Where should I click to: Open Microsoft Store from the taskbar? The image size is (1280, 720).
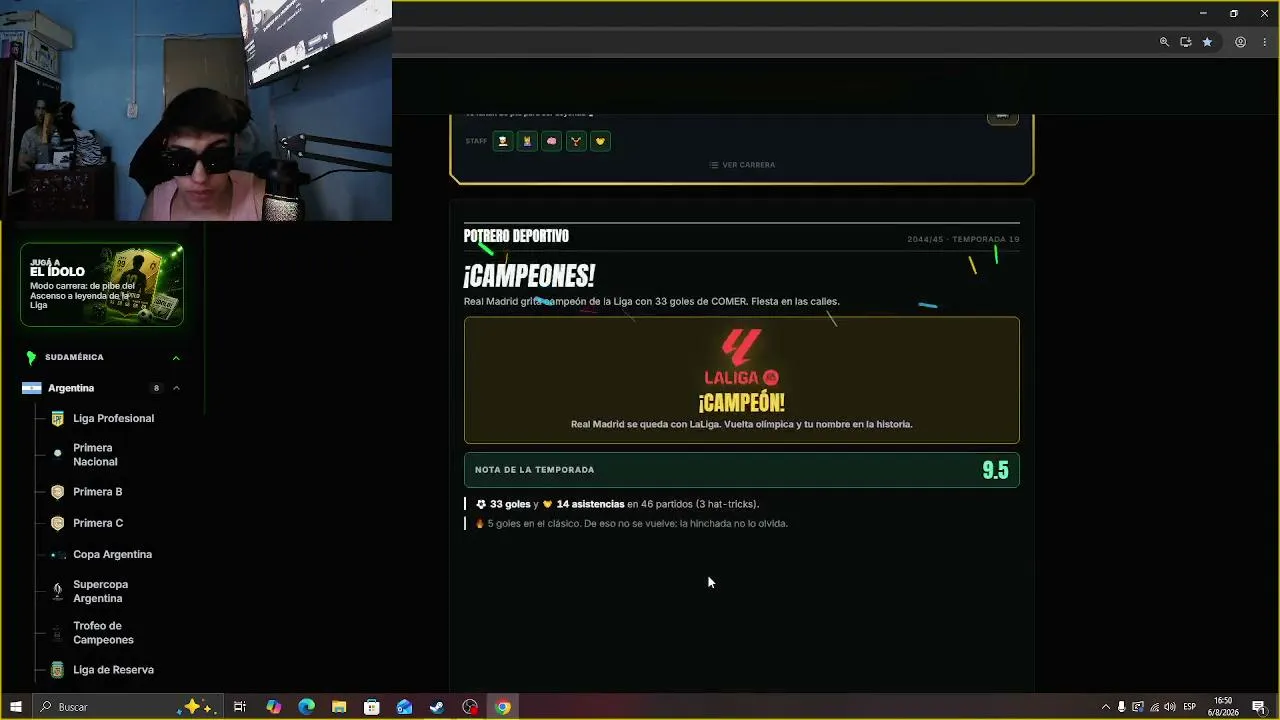click(372, 707)
